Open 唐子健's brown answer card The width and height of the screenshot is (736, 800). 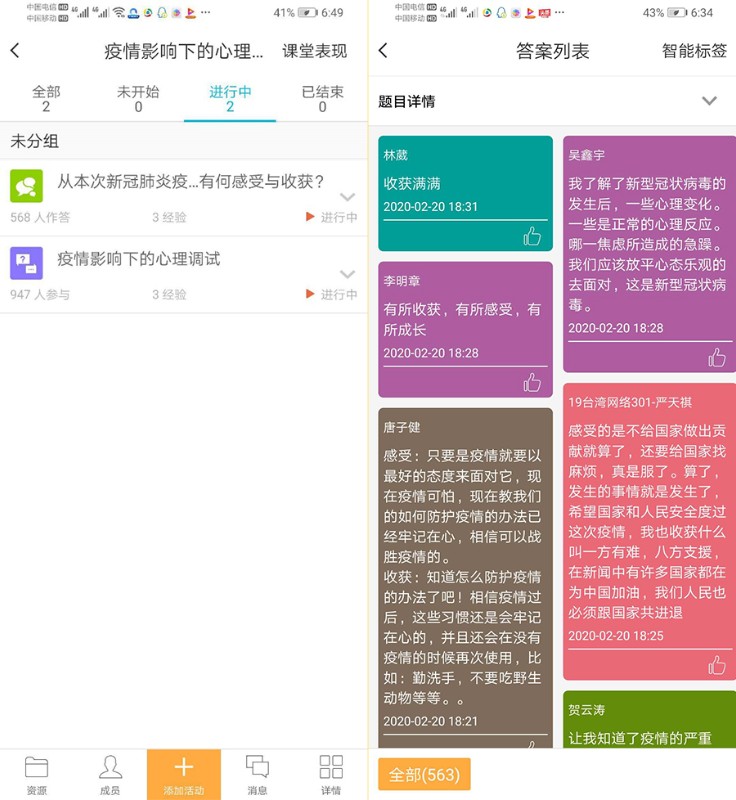click(x=465, y=578)
